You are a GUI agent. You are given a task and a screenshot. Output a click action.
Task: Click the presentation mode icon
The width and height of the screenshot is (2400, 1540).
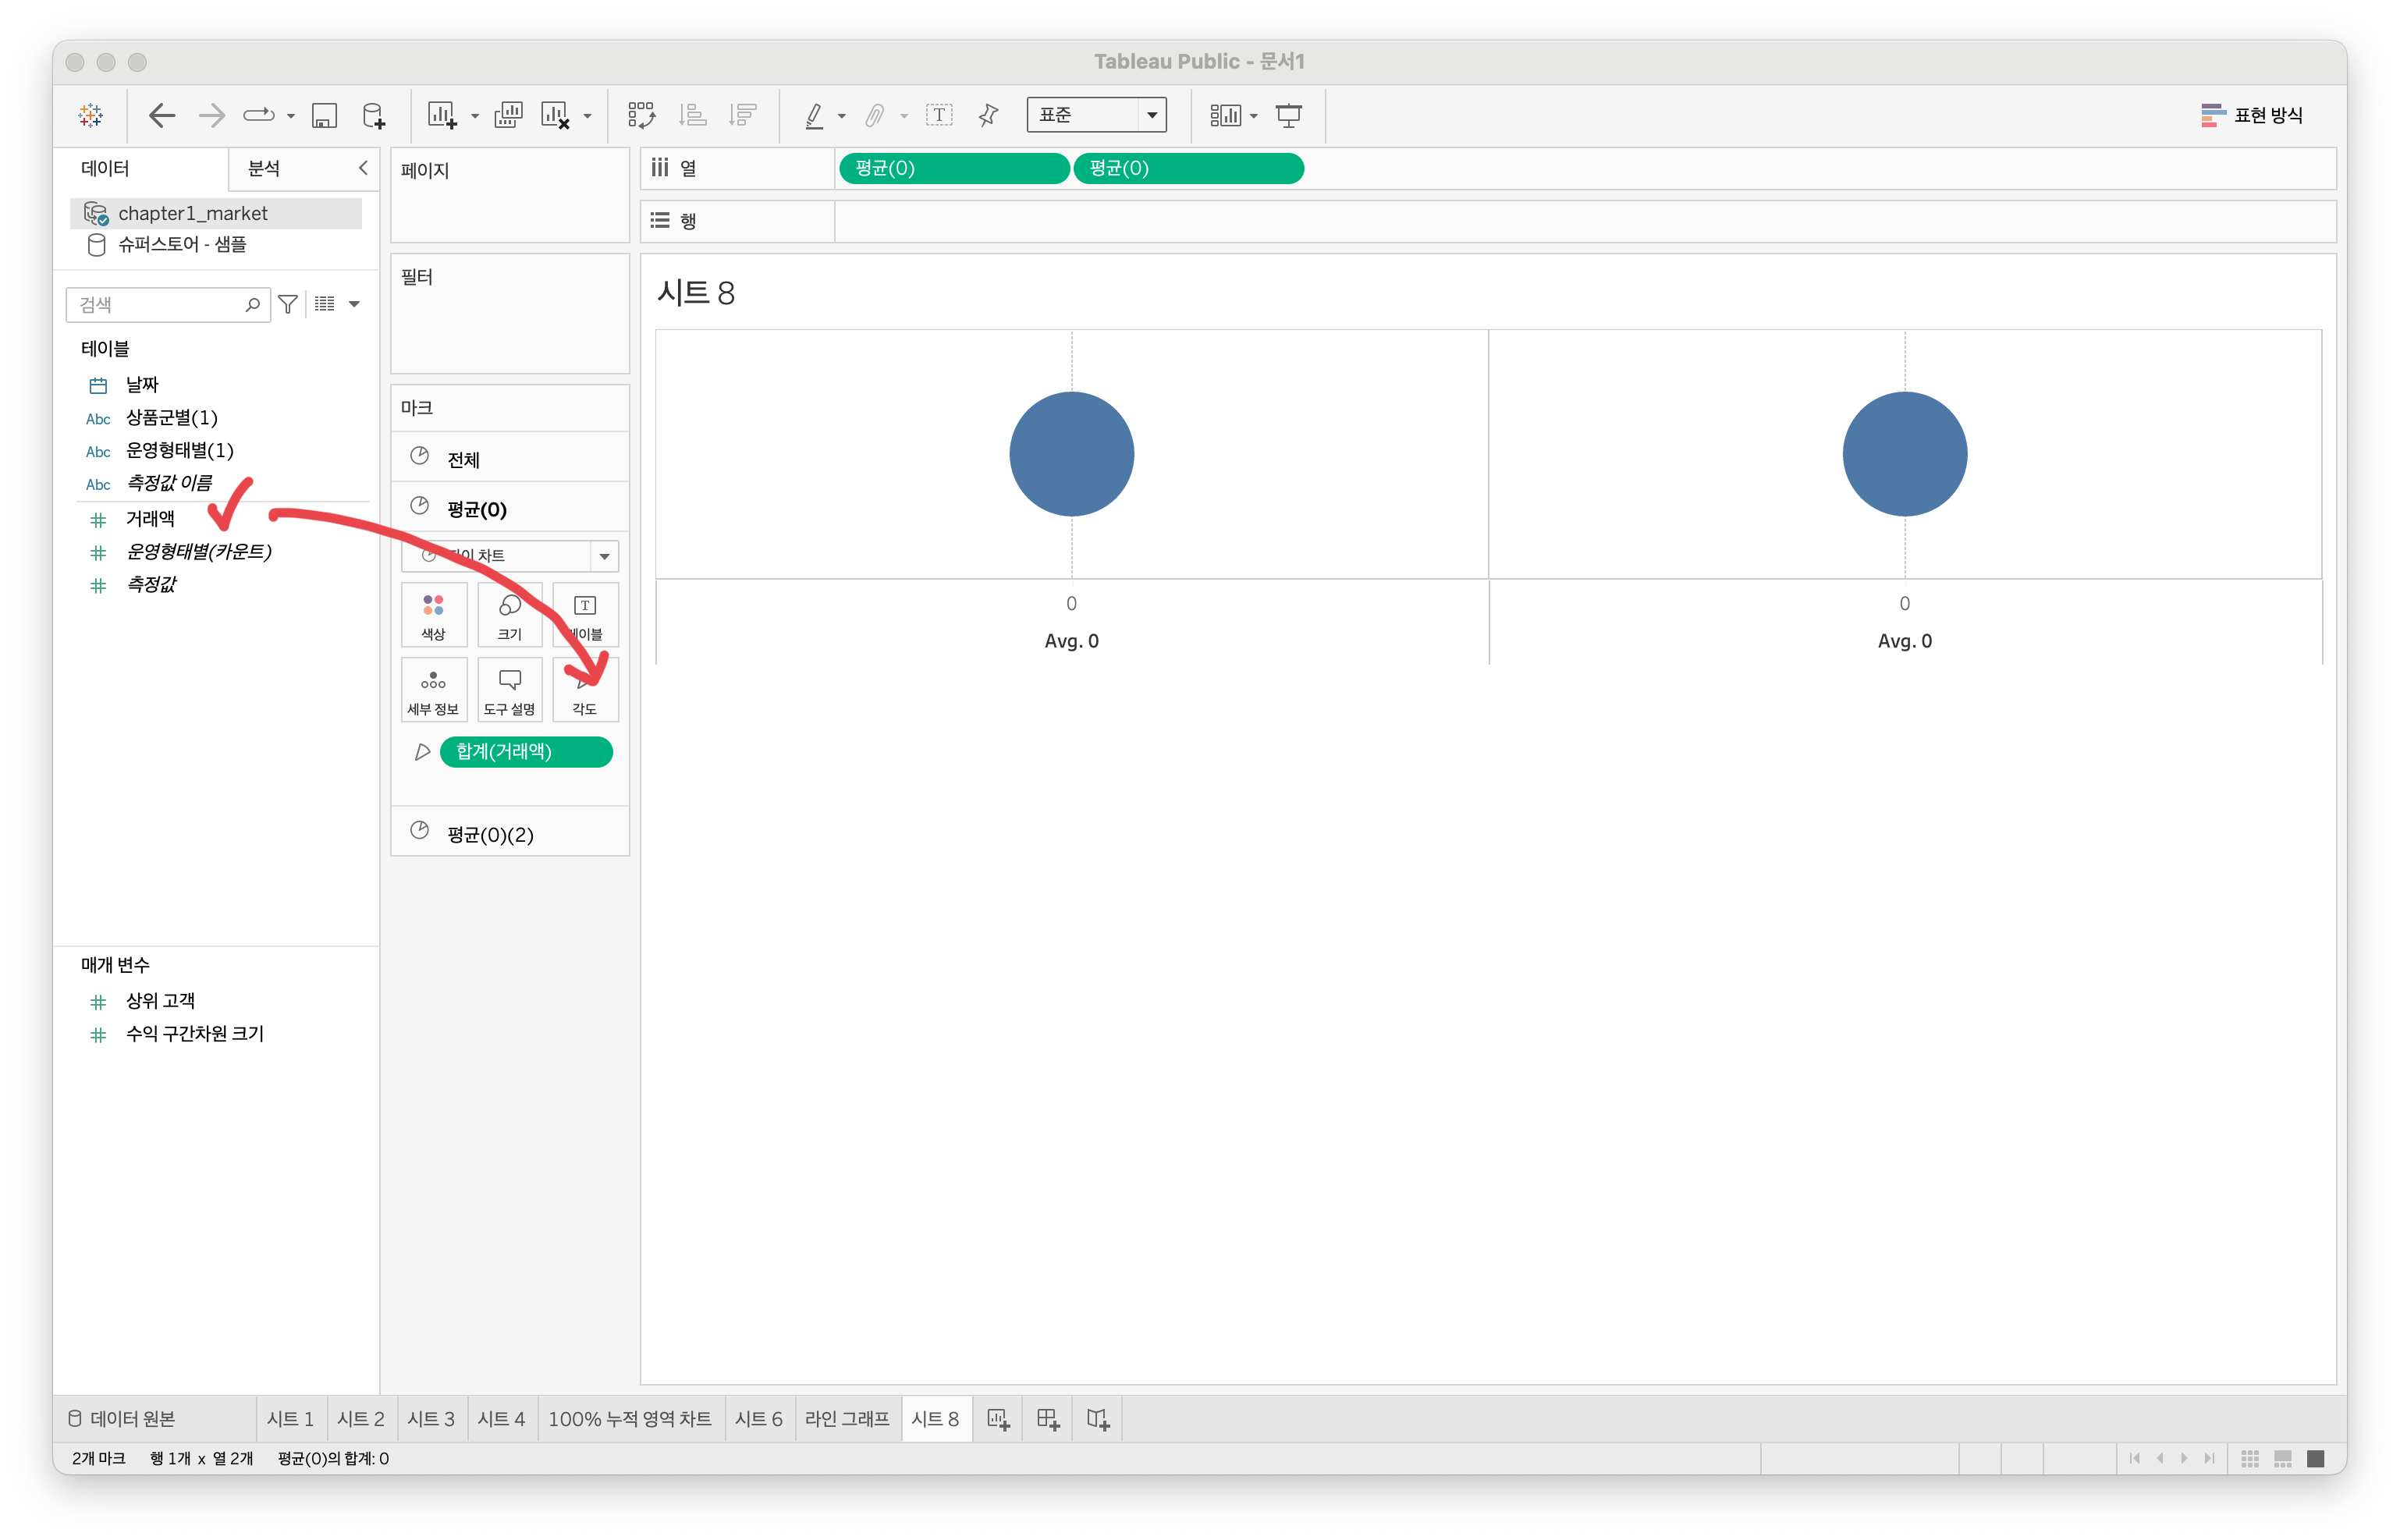coord(1289,116)
